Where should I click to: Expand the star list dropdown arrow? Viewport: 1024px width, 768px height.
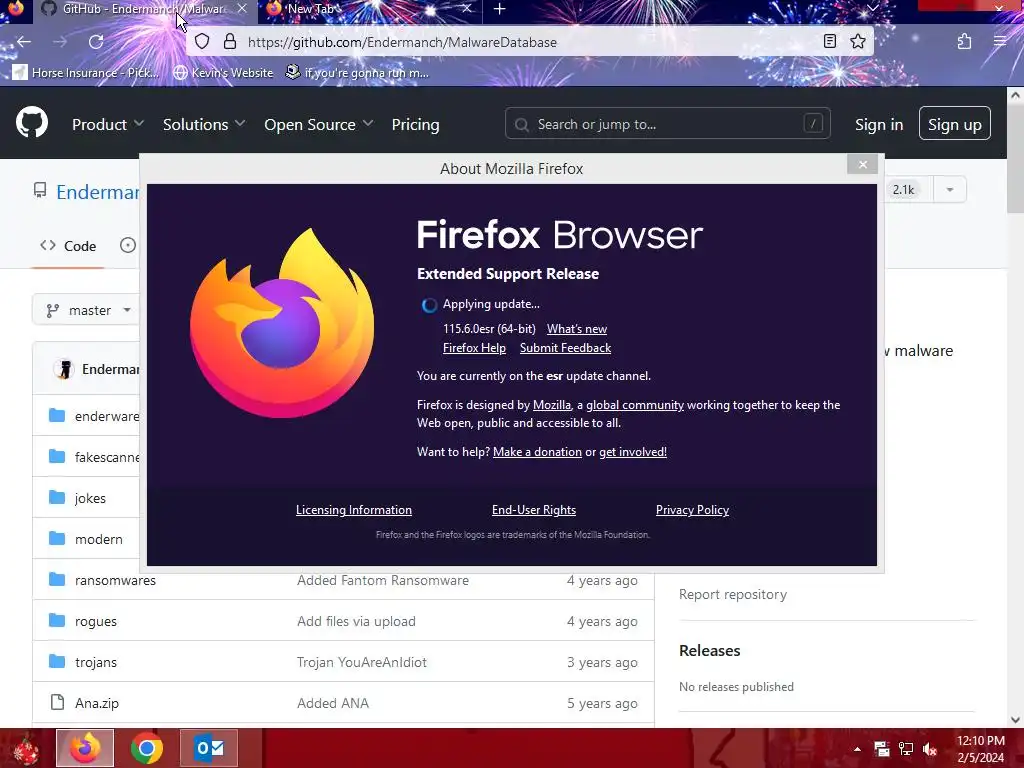coord(950,189)
